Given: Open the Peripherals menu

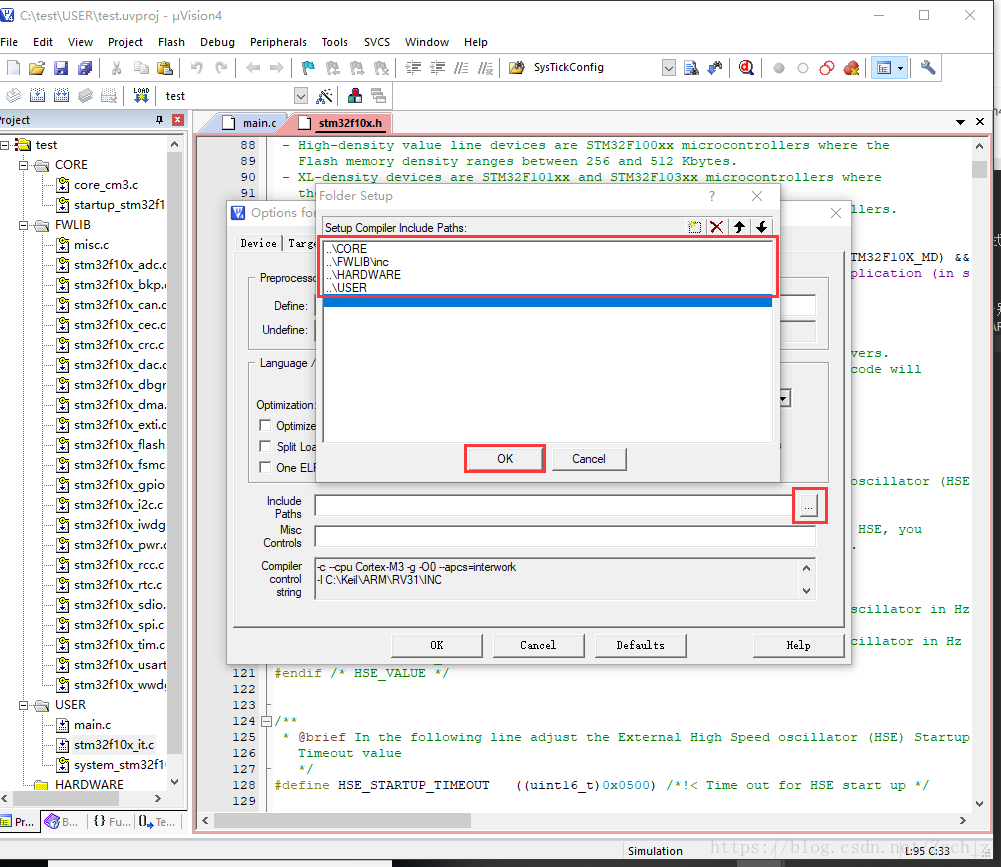Looking at the screenshot, I should (x=278, y=42).
